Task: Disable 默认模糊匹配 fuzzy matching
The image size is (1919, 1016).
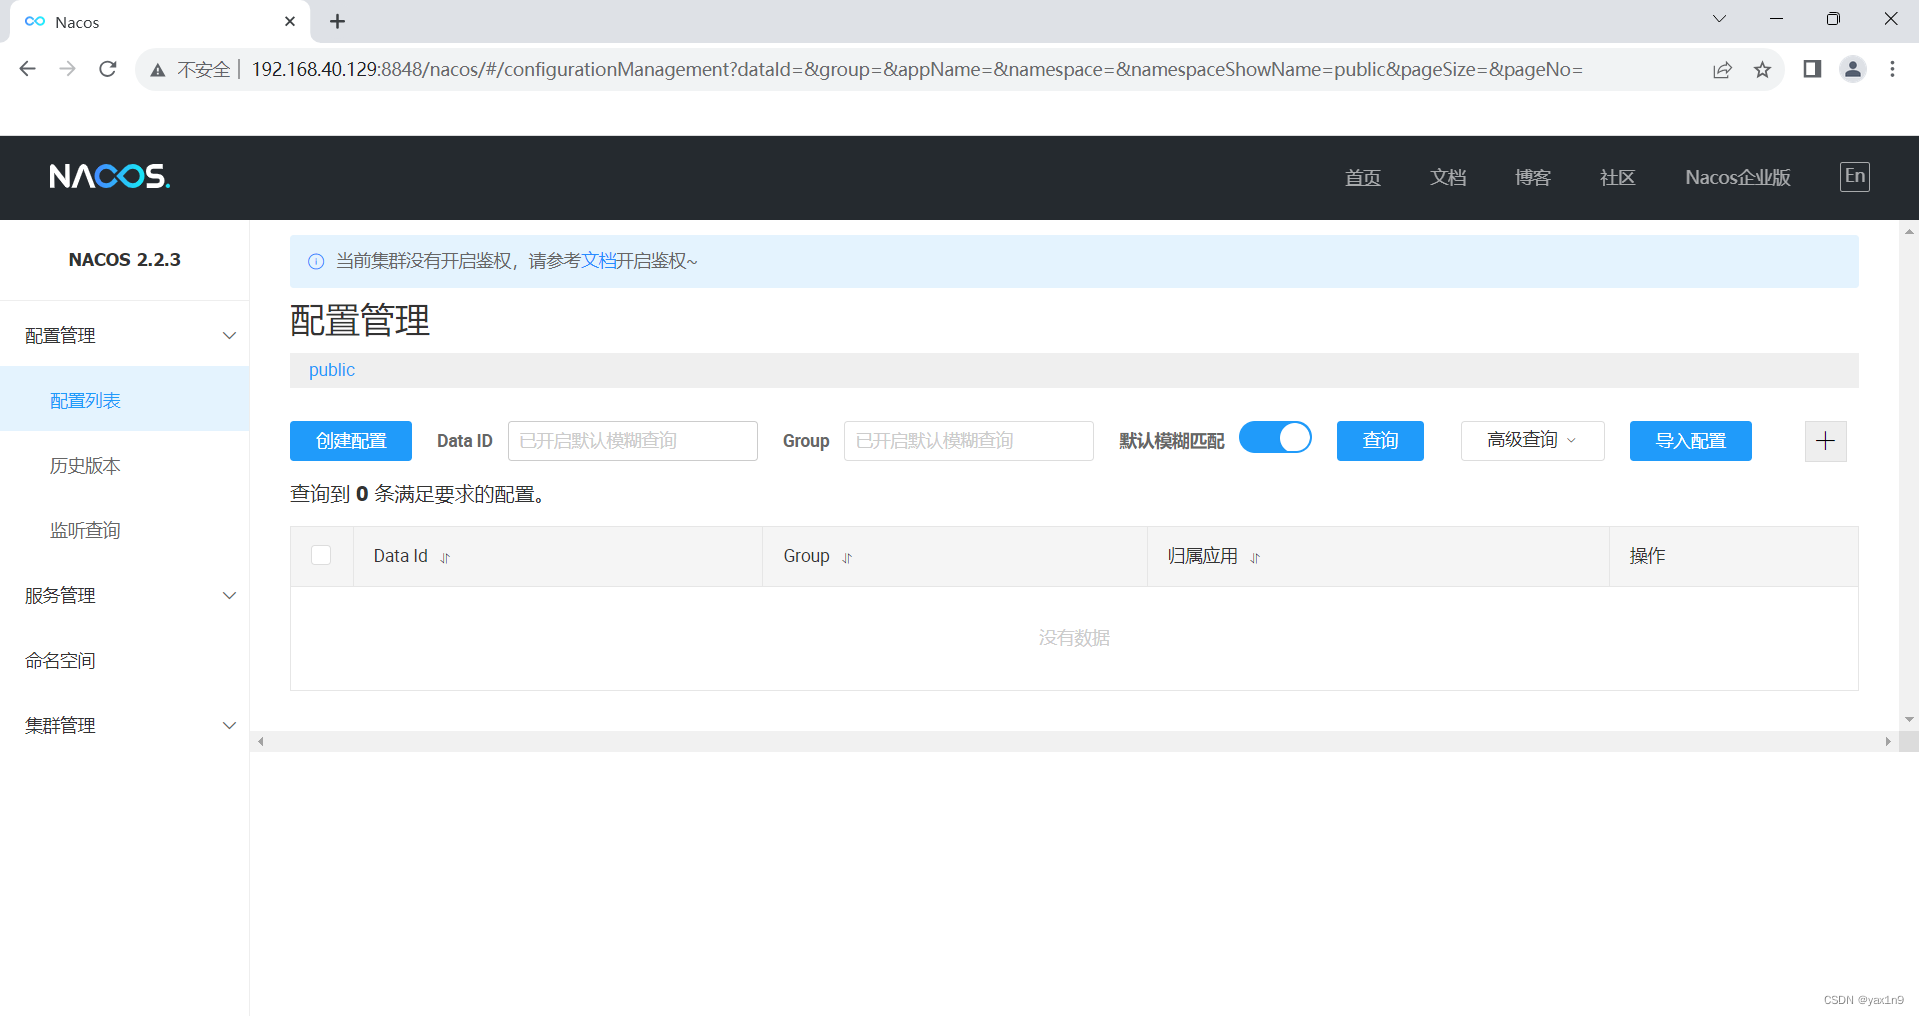Action: (1275, 437)
